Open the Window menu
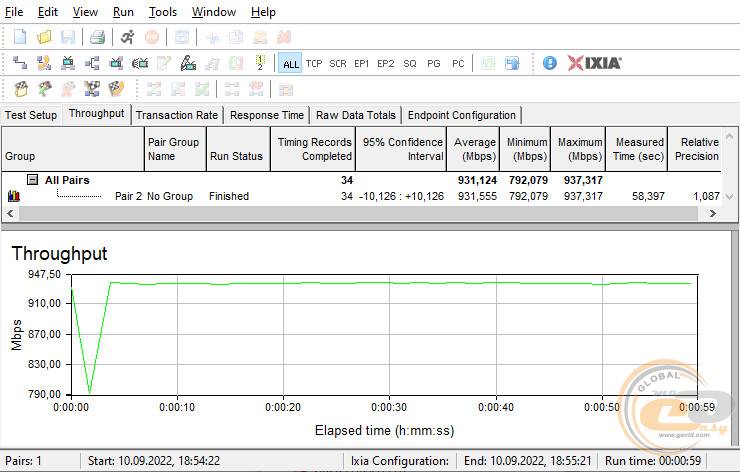Viewport: 740px width, 472px height. click(x=213, y=12)
